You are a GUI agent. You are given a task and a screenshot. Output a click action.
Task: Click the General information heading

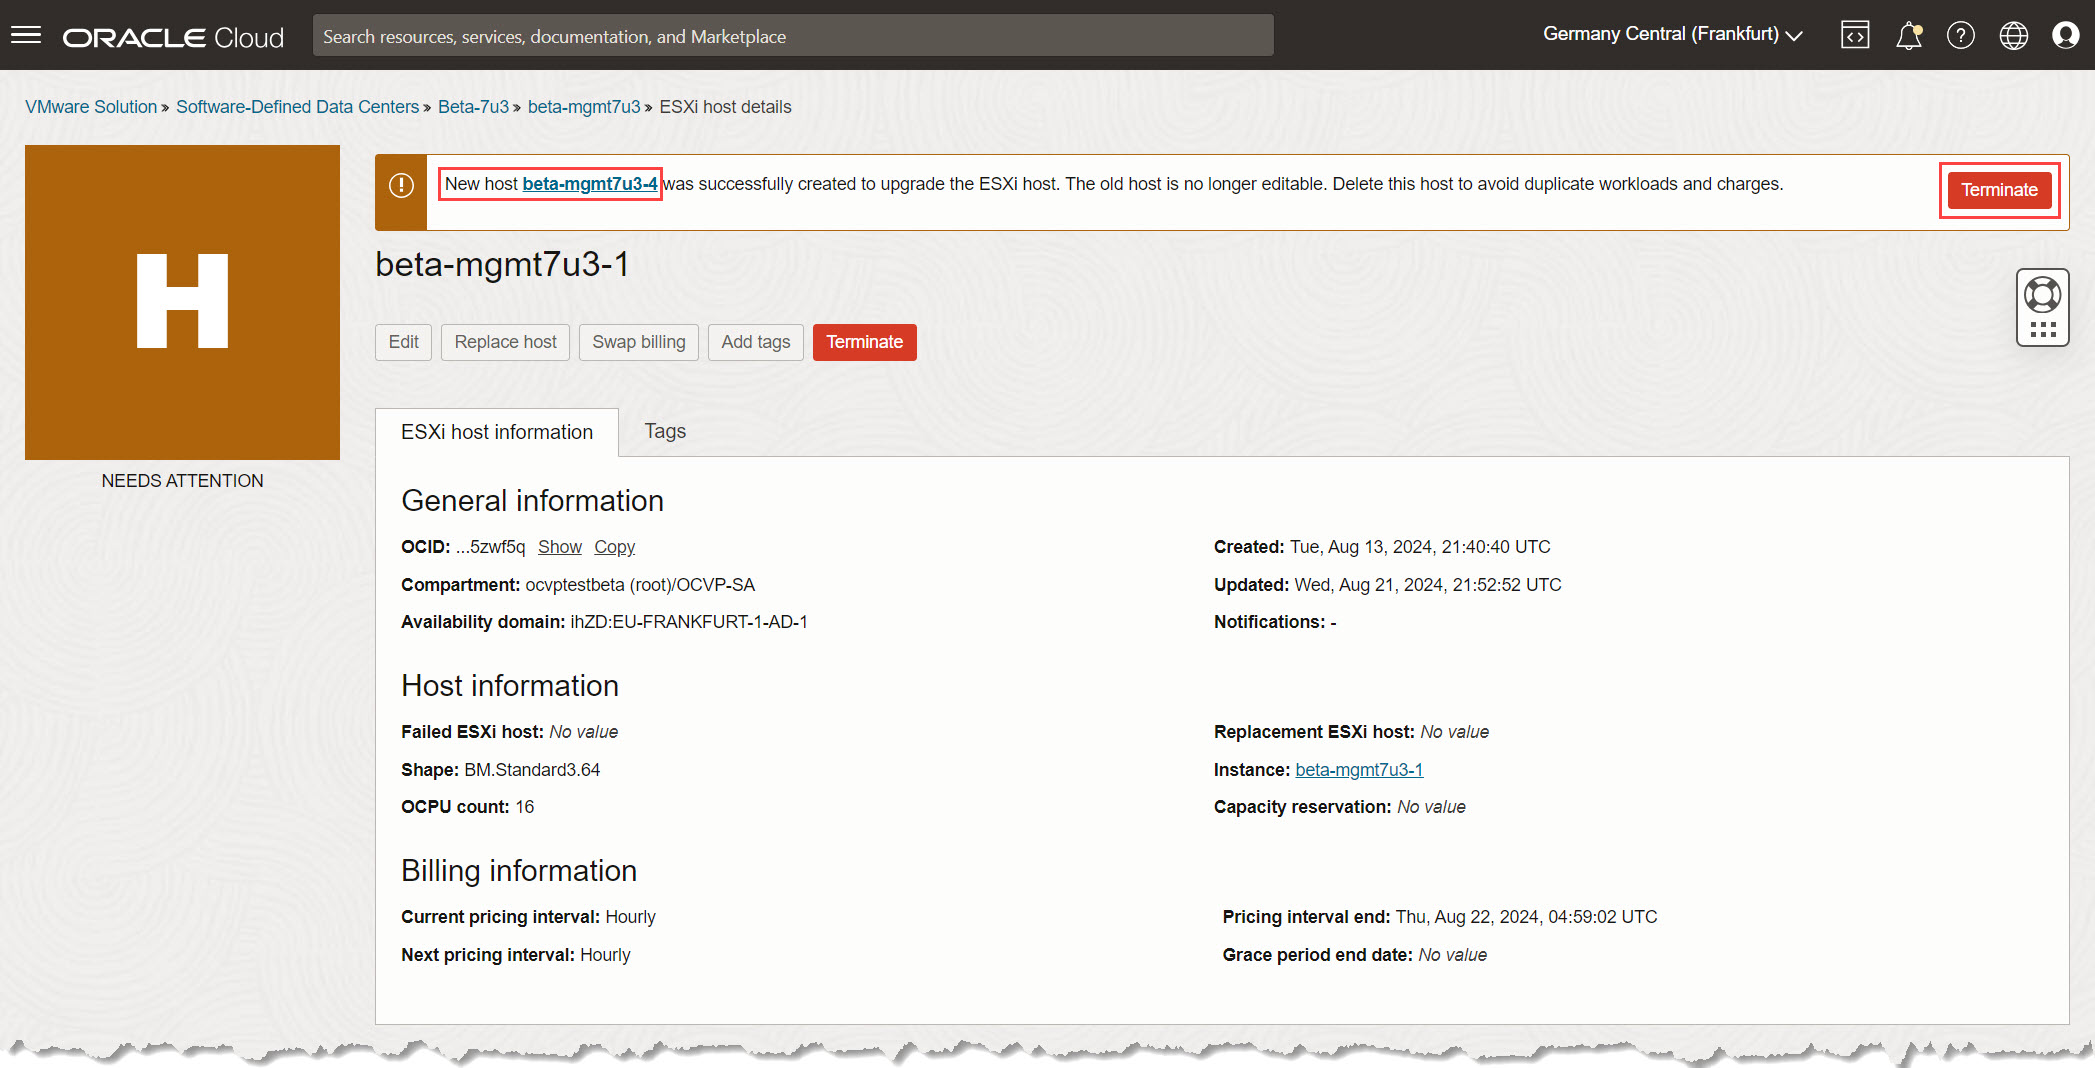click(532, 501)
